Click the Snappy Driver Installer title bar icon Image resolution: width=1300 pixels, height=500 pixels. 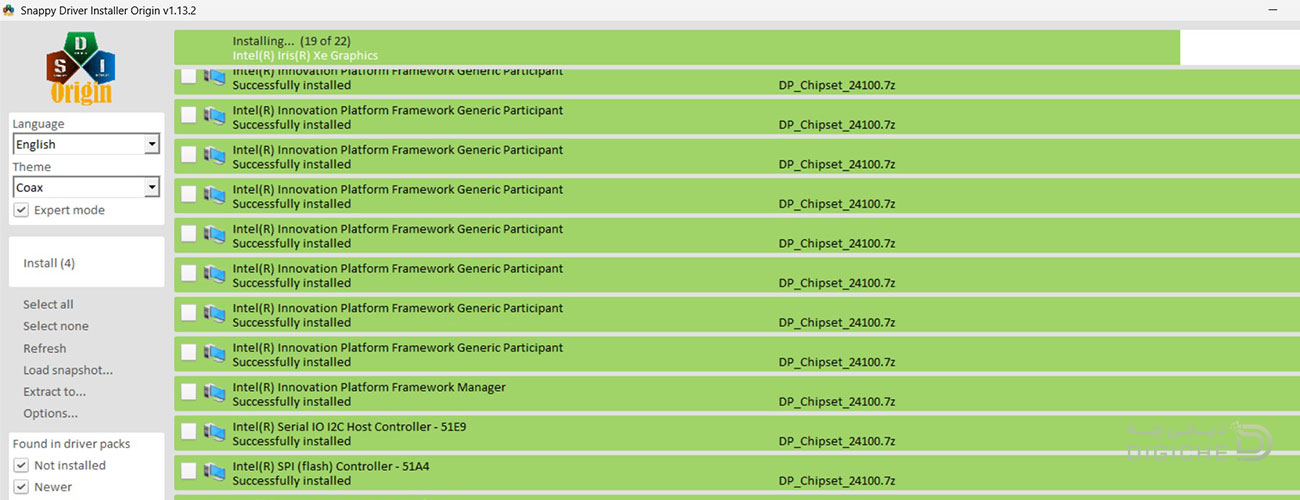(10, 10)
